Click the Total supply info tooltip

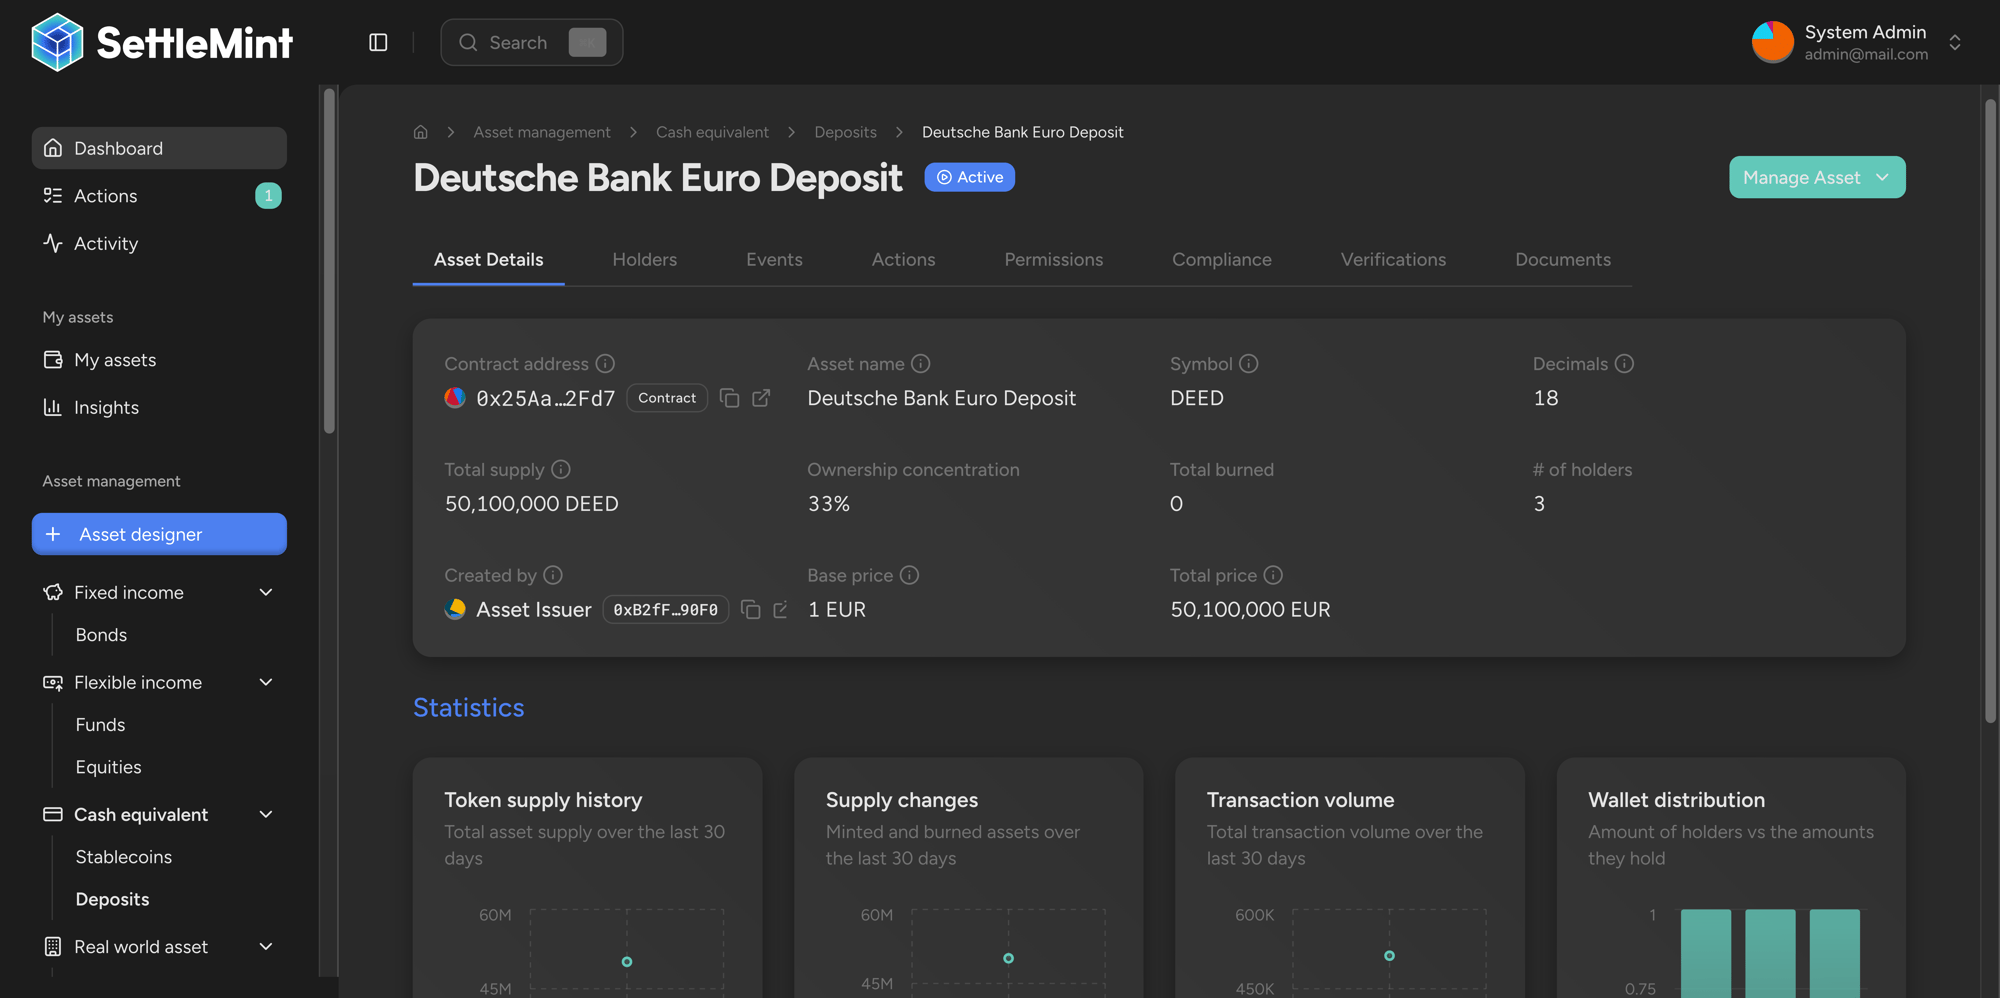tap(561, 469)
